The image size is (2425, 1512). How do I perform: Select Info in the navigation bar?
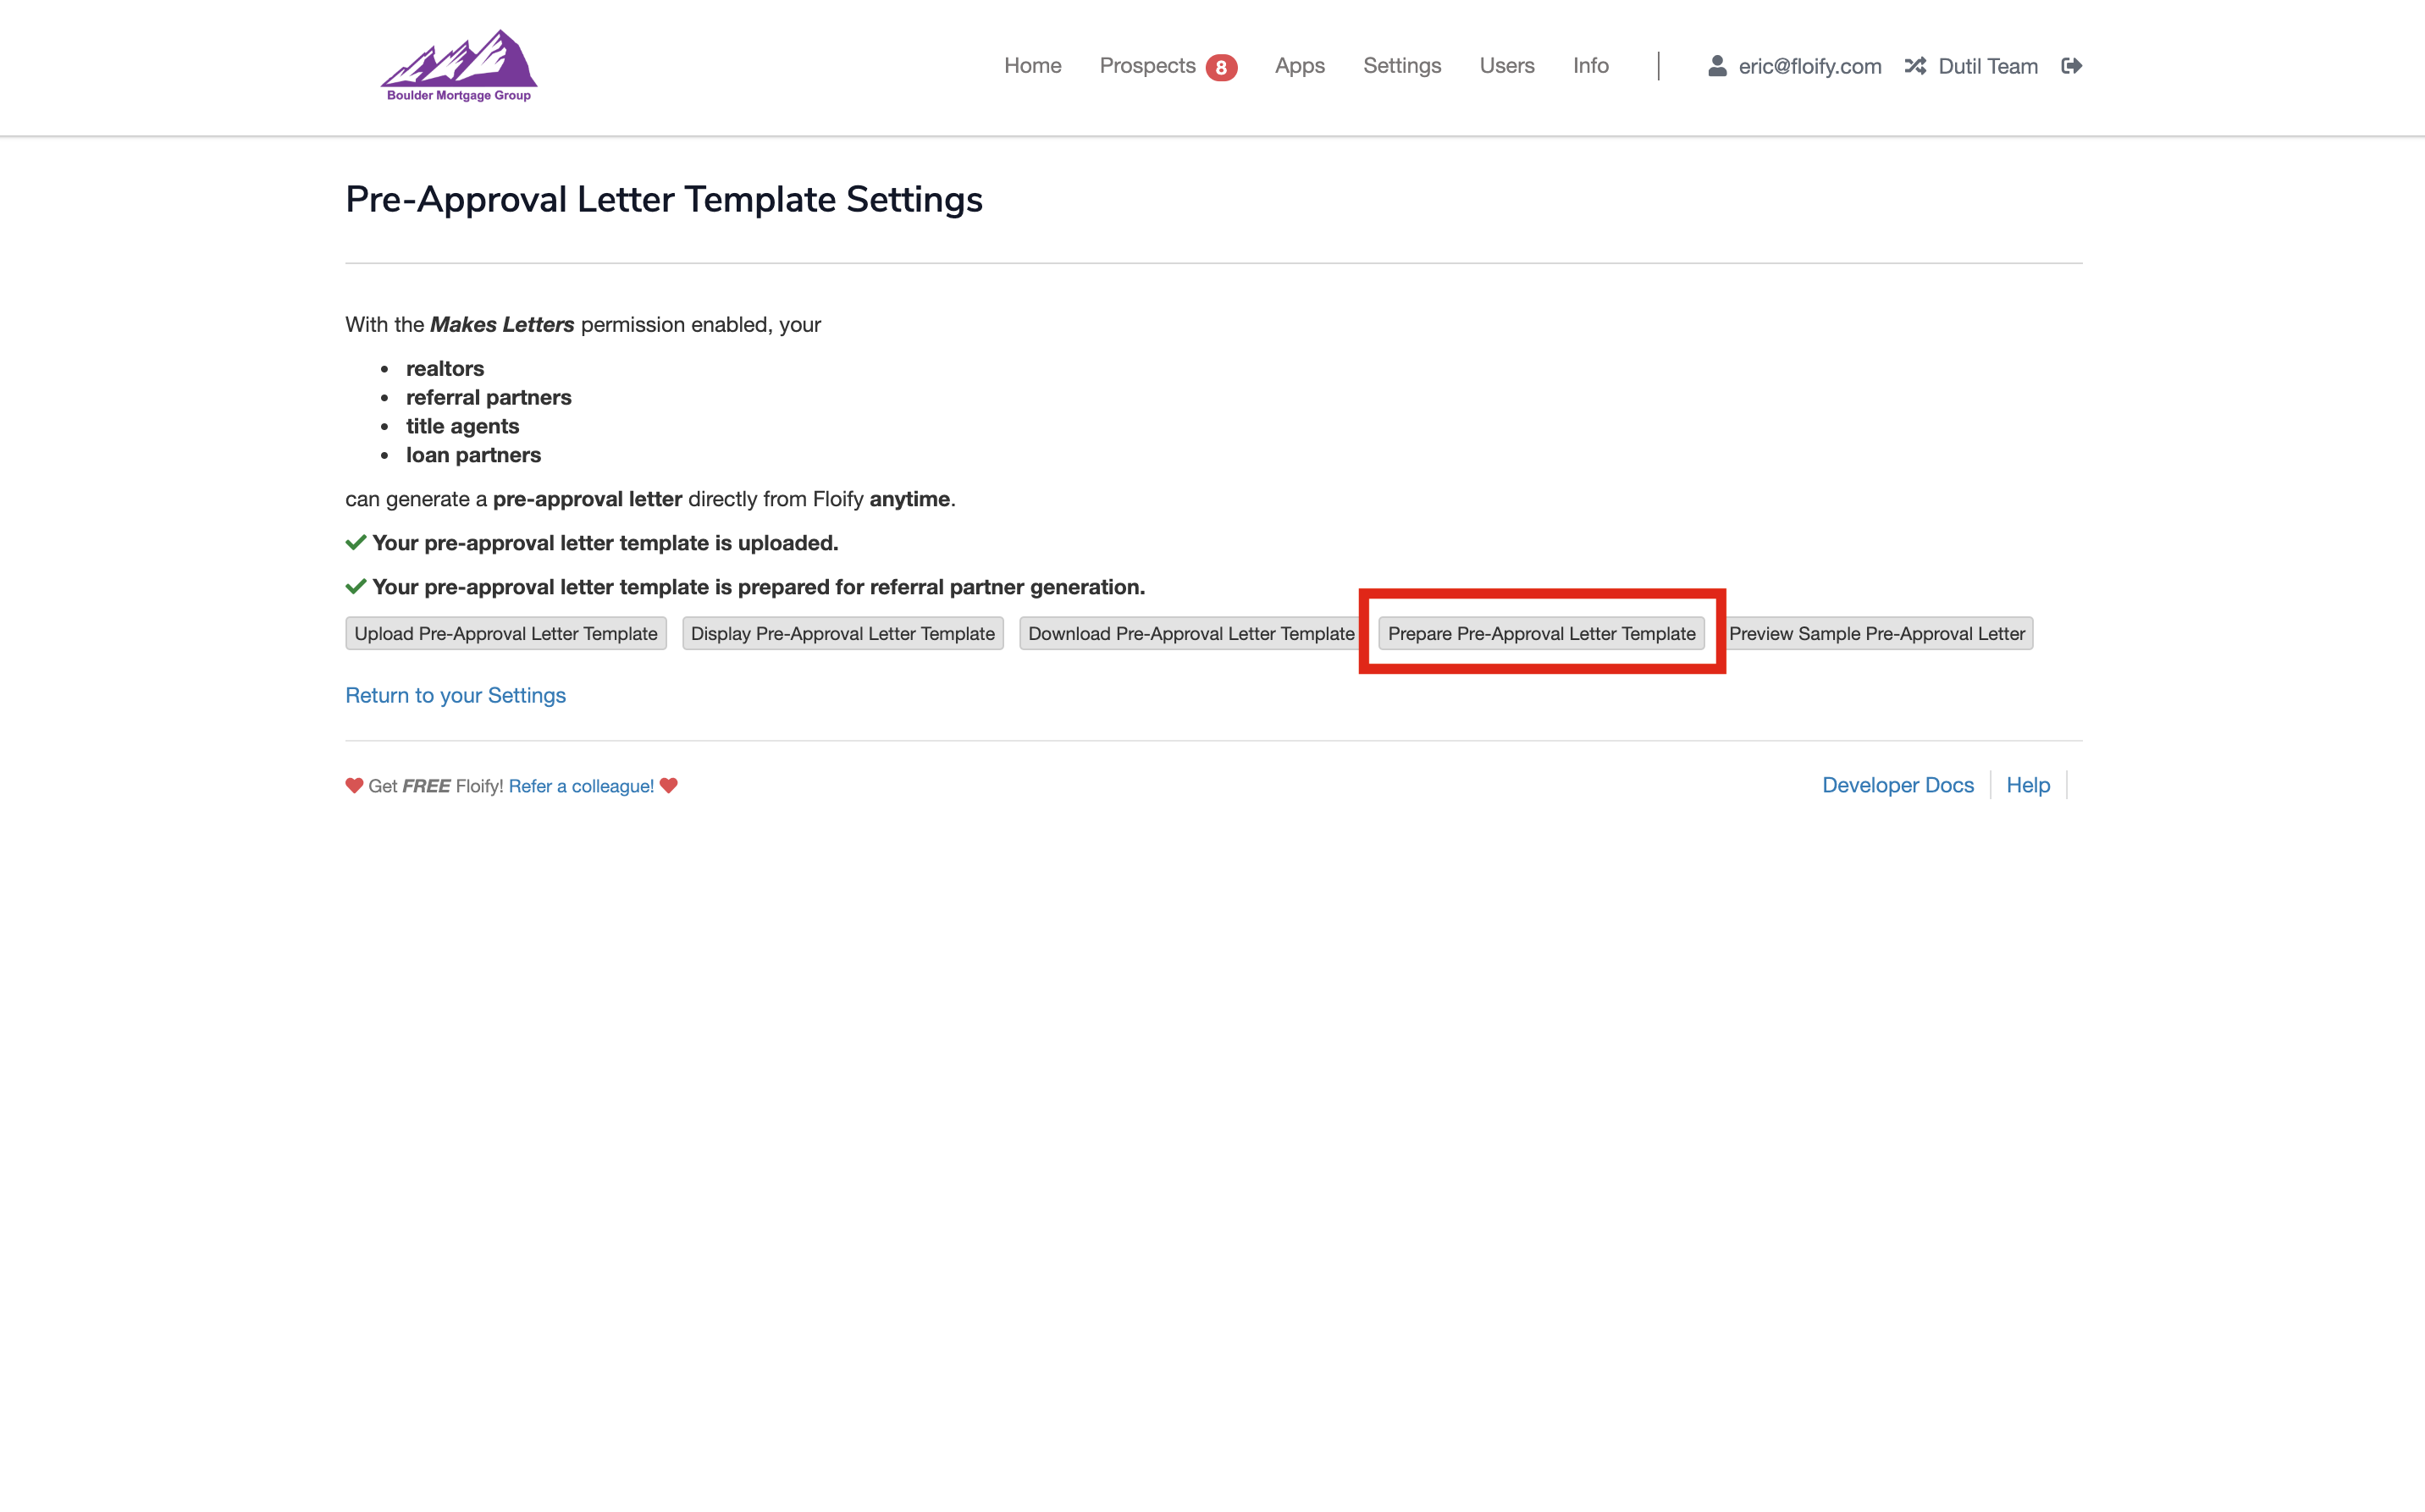[x=1590, y=66]
